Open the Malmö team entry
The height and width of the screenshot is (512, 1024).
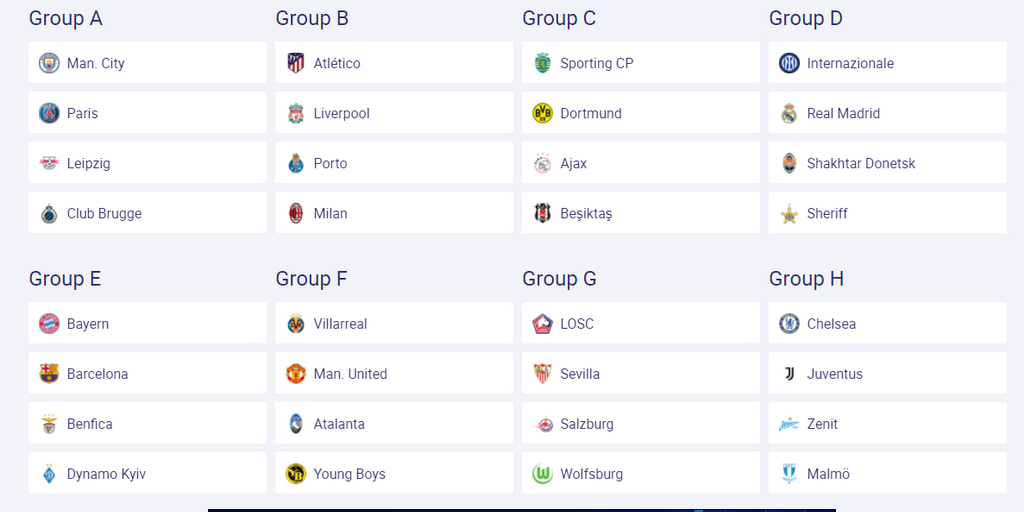click(x=888, y=473)
